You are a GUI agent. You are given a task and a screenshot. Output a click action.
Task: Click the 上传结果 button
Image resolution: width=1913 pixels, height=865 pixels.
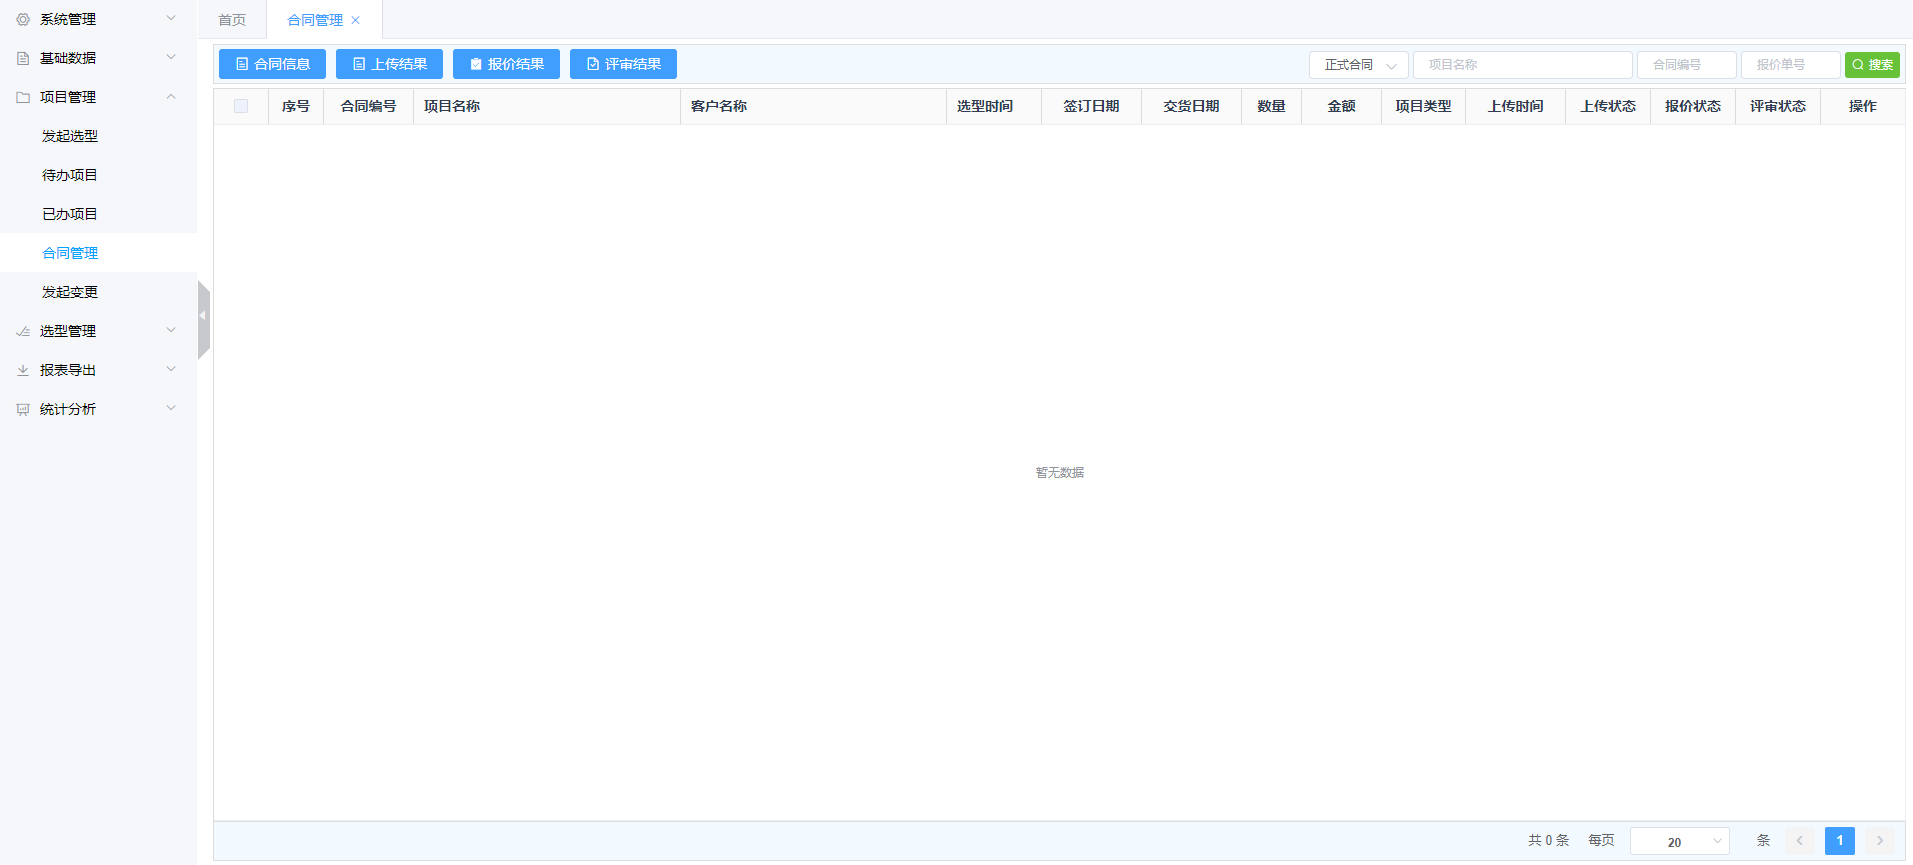(389, 64)
